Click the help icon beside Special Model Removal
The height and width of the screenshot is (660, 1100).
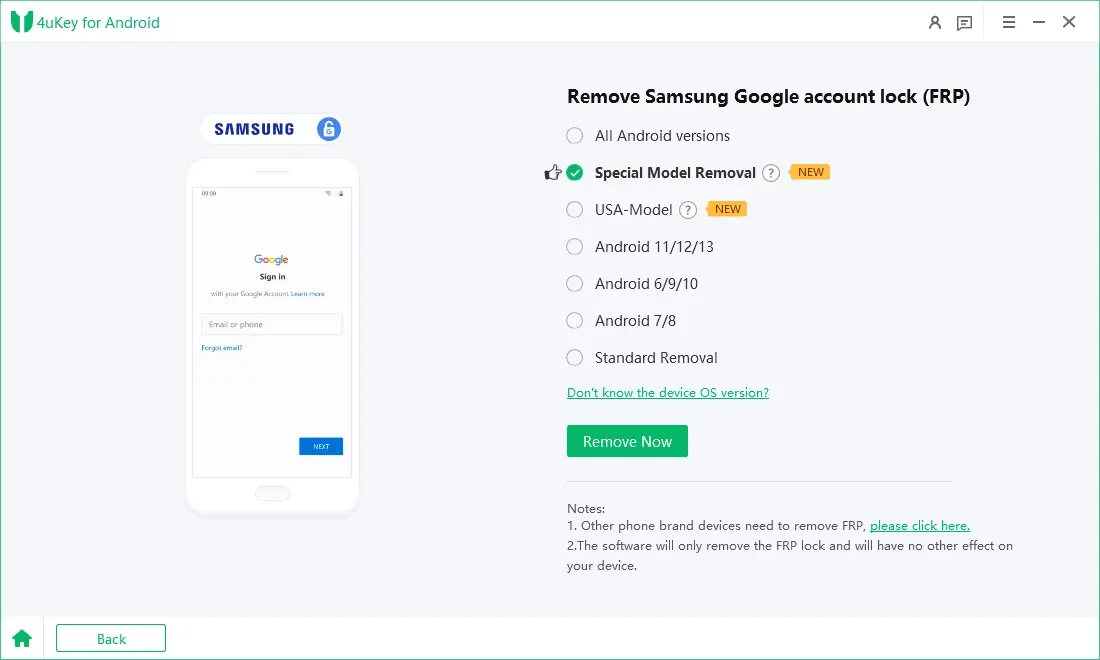click(770, 173)
